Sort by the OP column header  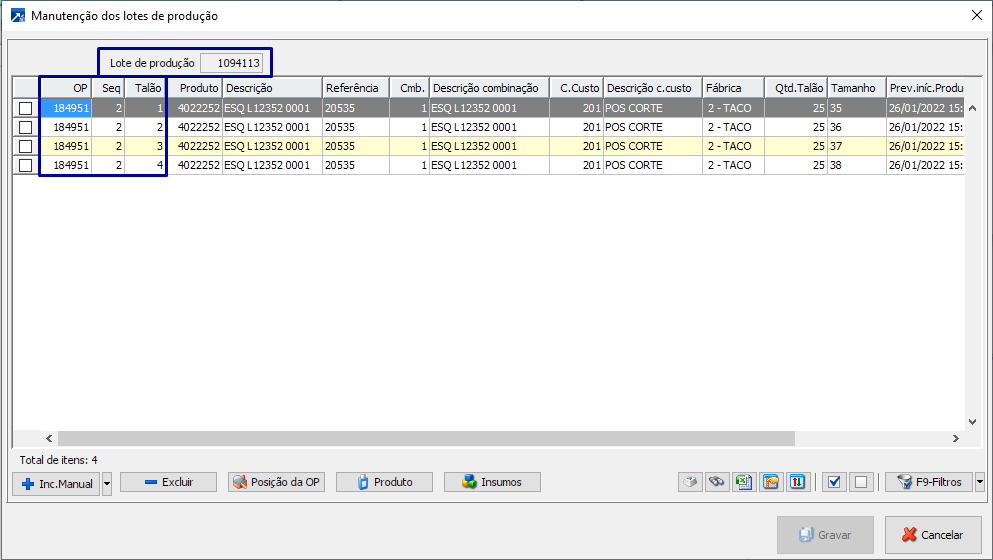(66, 88)
